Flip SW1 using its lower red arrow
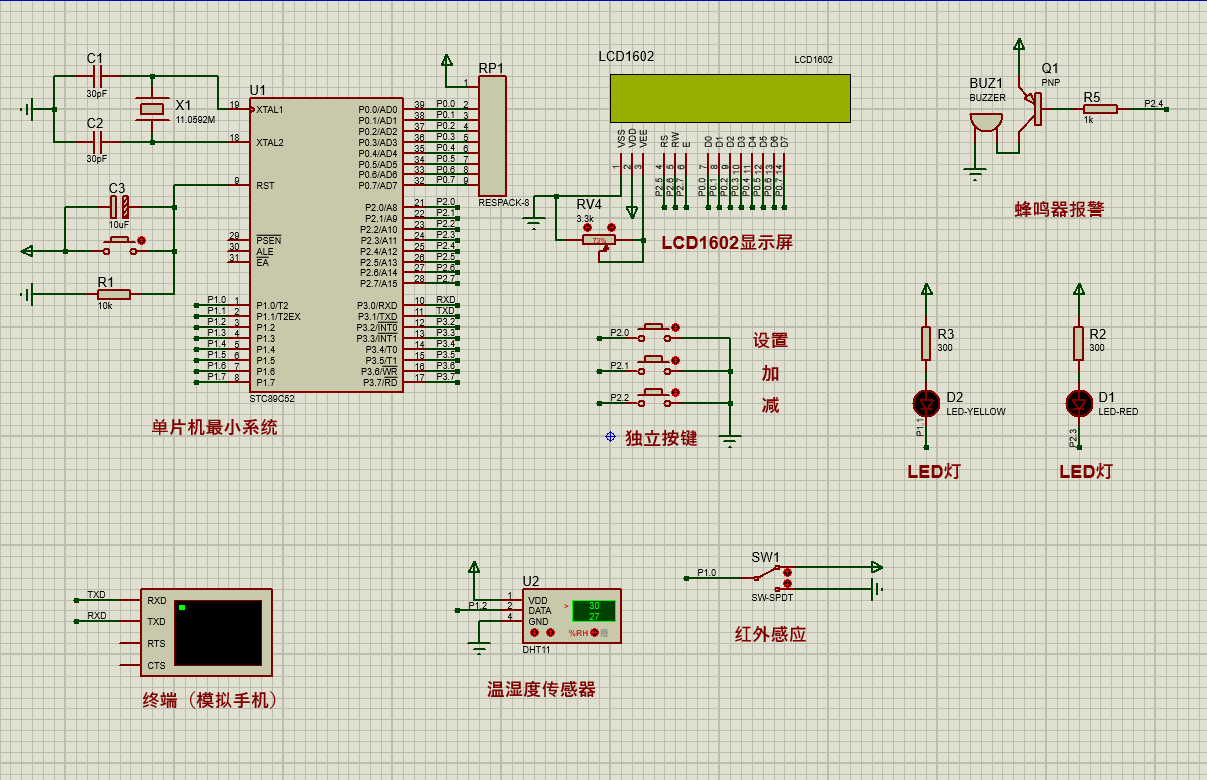Image resolution: width=1207 pixels, height=780 pixels. point(787,583)
